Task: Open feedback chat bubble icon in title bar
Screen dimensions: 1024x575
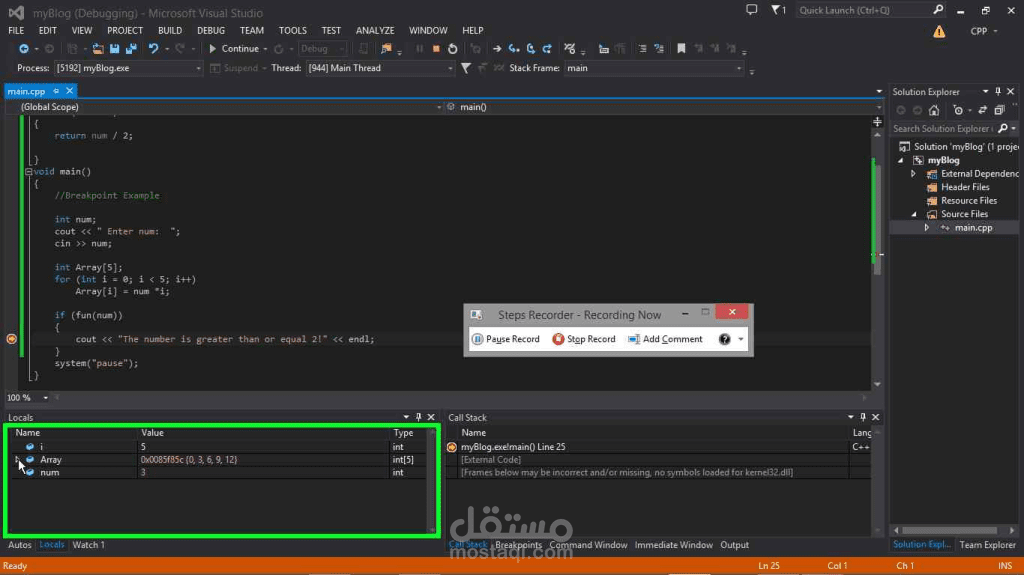Action: (752, 10)
